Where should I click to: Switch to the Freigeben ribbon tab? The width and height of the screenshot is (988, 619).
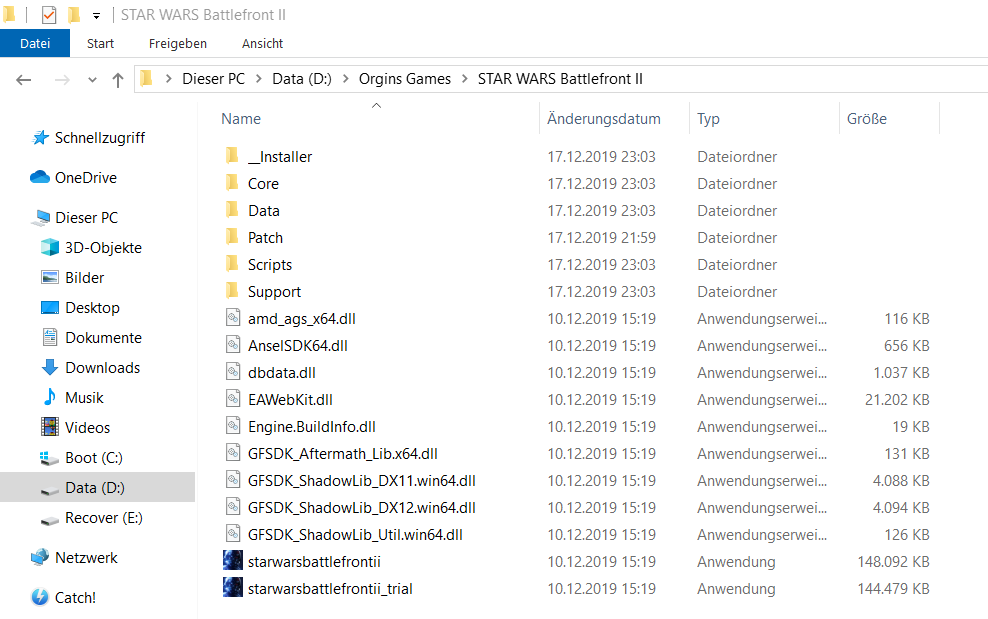coord(178,43)
